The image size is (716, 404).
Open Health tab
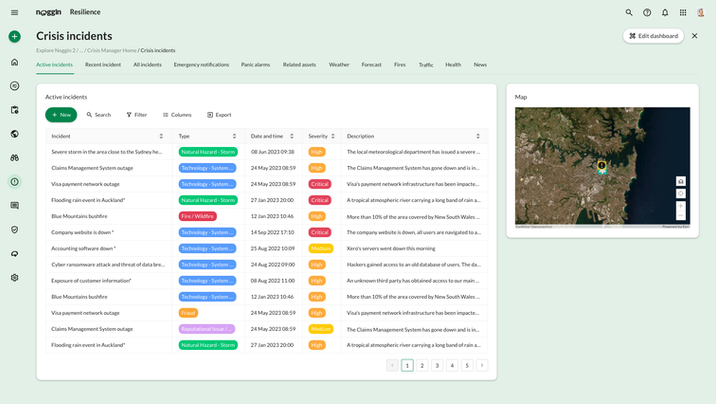click(x=453, y=65)
